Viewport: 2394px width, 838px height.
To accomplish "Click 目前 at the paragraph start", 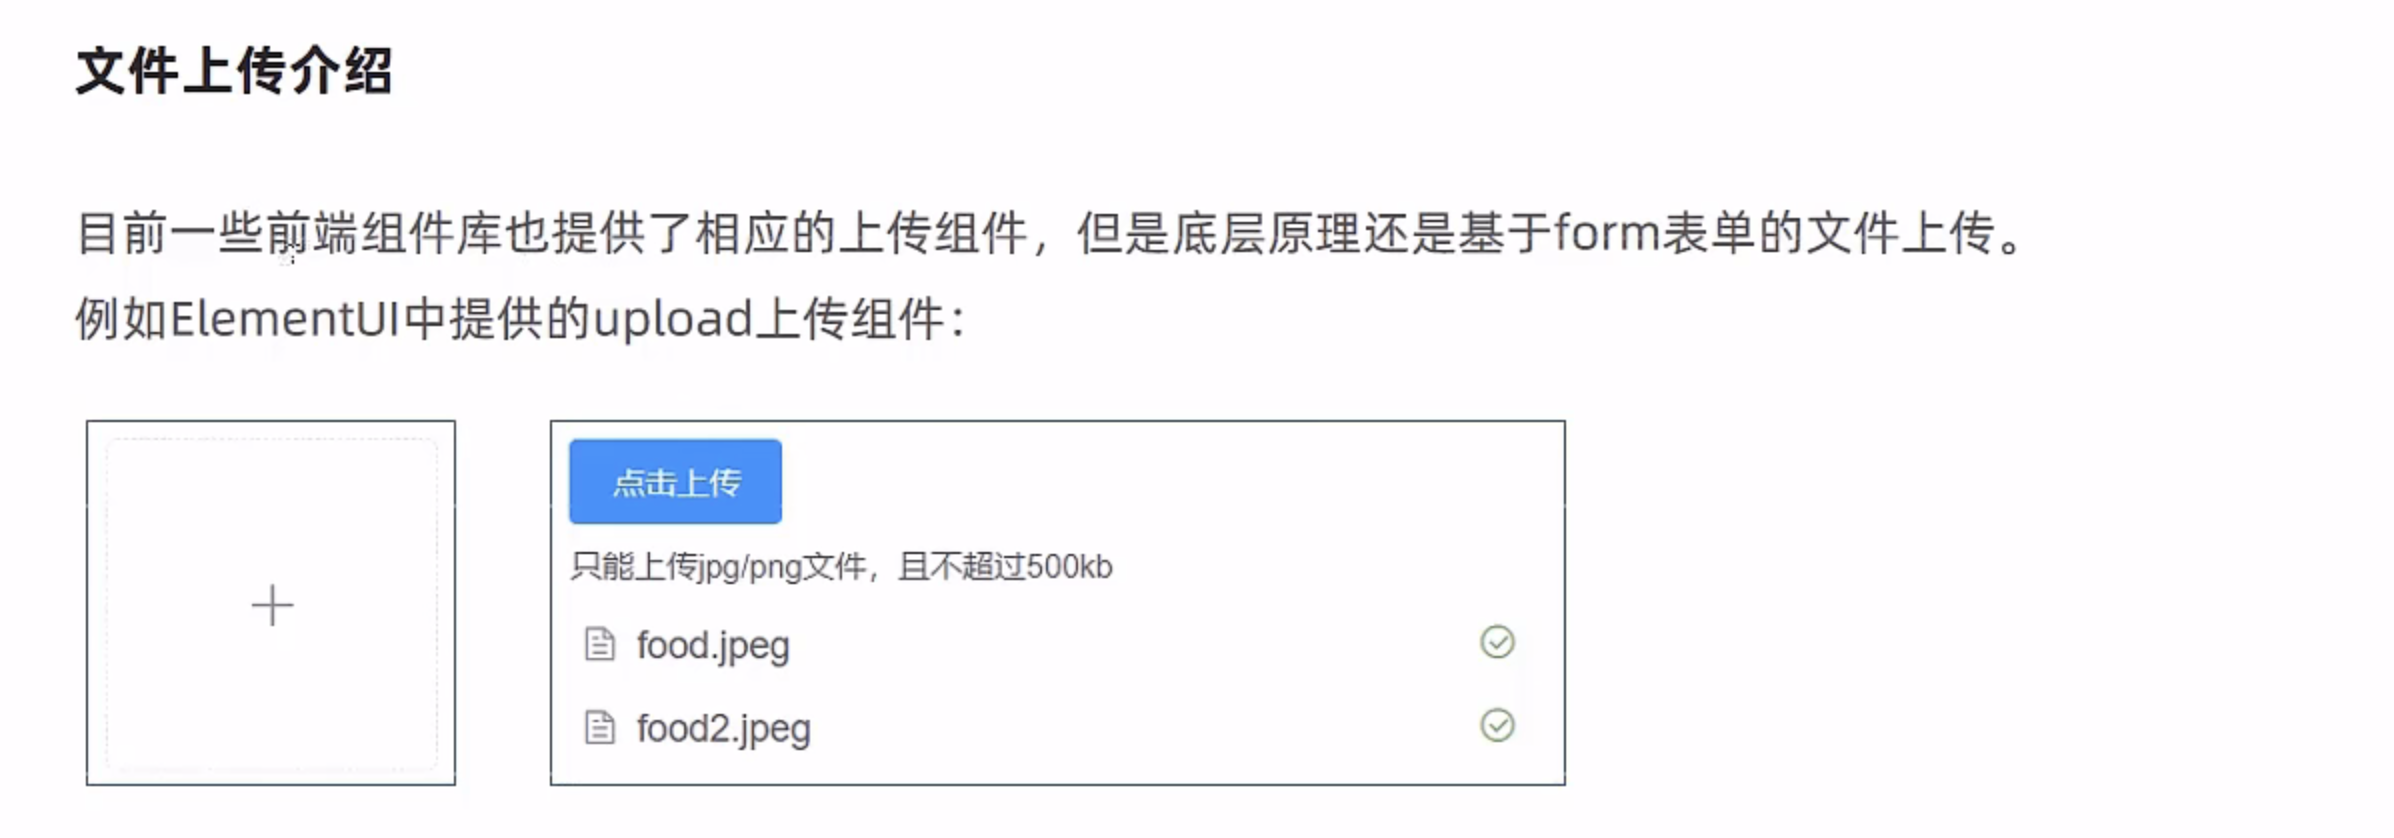I will [x=122, y=234].
